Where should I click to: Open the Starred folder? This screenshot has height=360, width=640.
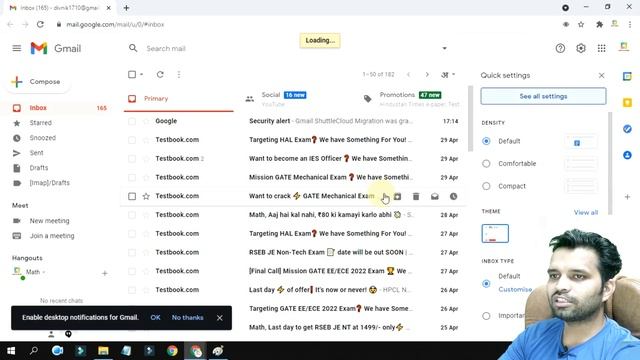[x=40, y=123]
